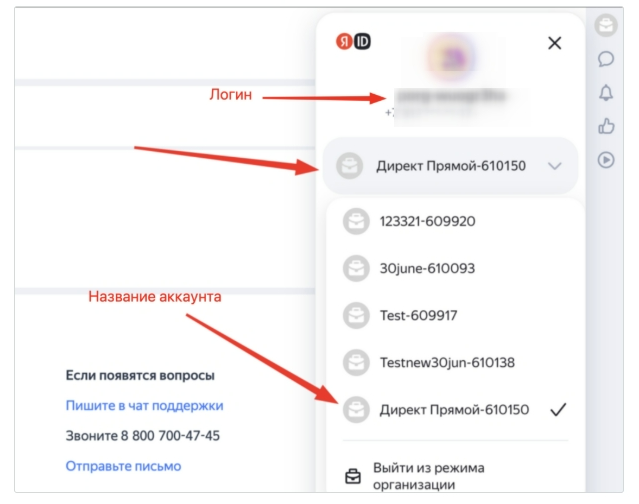Open the chat bubble icon in sidebar
Screen dimensions: 639x504
(x=605, y=59)
